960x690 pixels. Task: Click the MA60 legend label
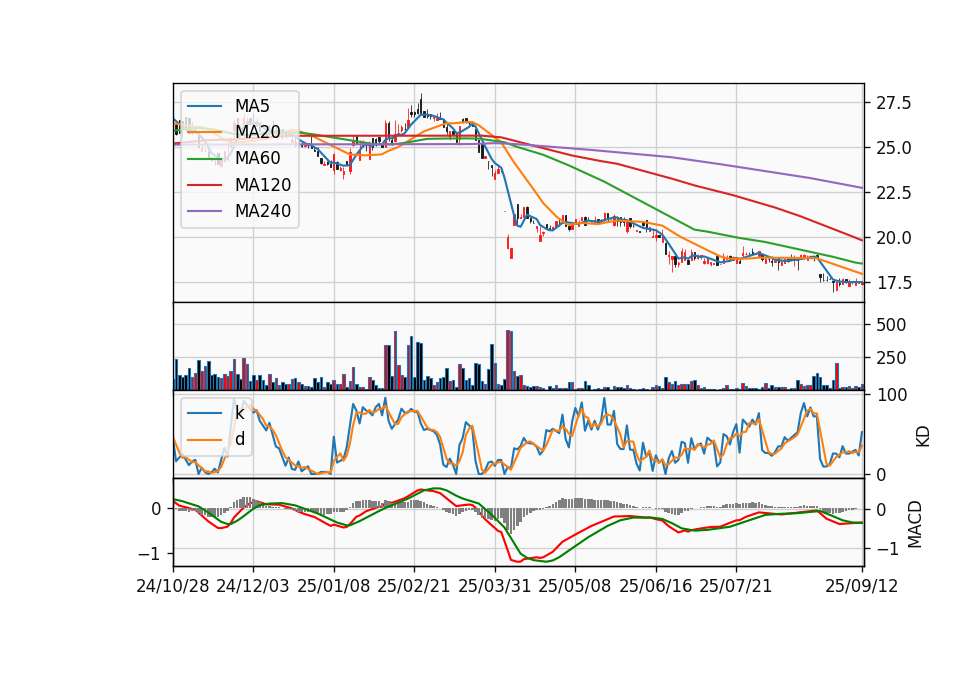[x=257, y=158]
